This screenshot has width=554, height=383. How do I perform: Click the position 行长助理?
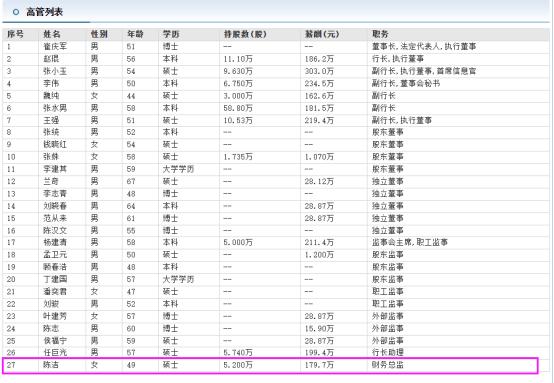[x=388, y=353]
